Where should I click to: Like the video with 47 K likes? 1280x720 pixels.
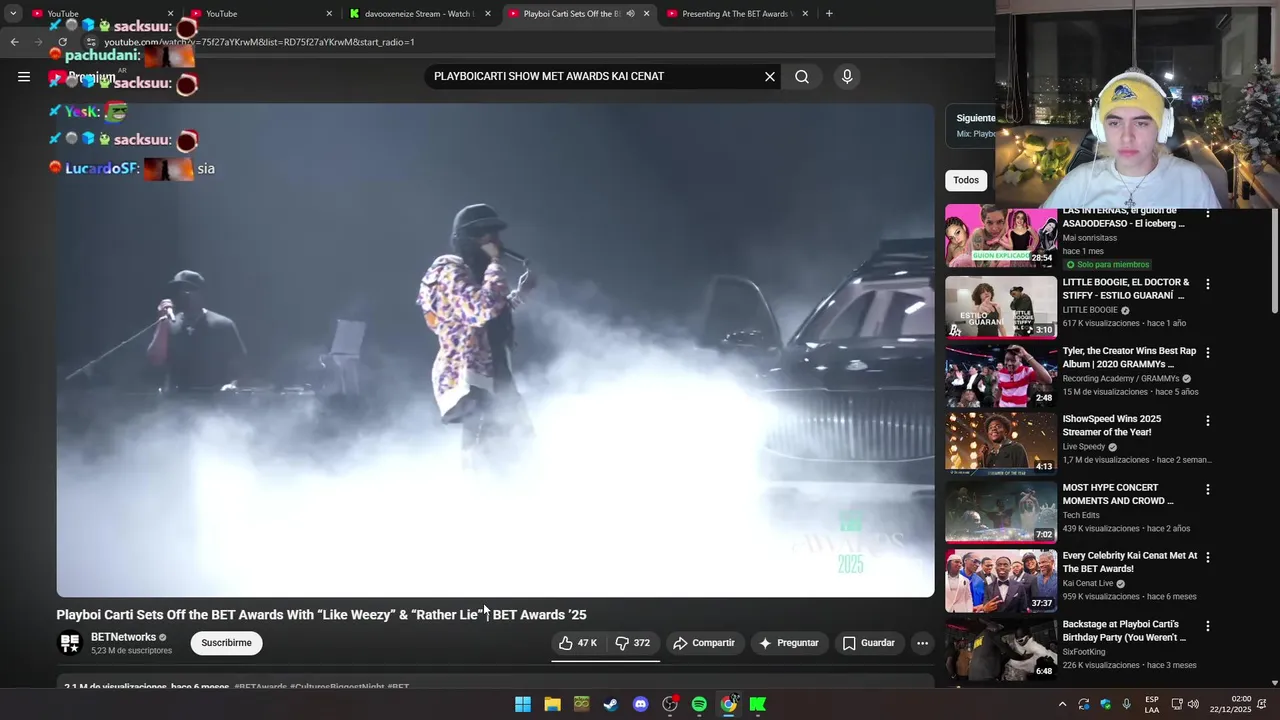click(578, 643)
